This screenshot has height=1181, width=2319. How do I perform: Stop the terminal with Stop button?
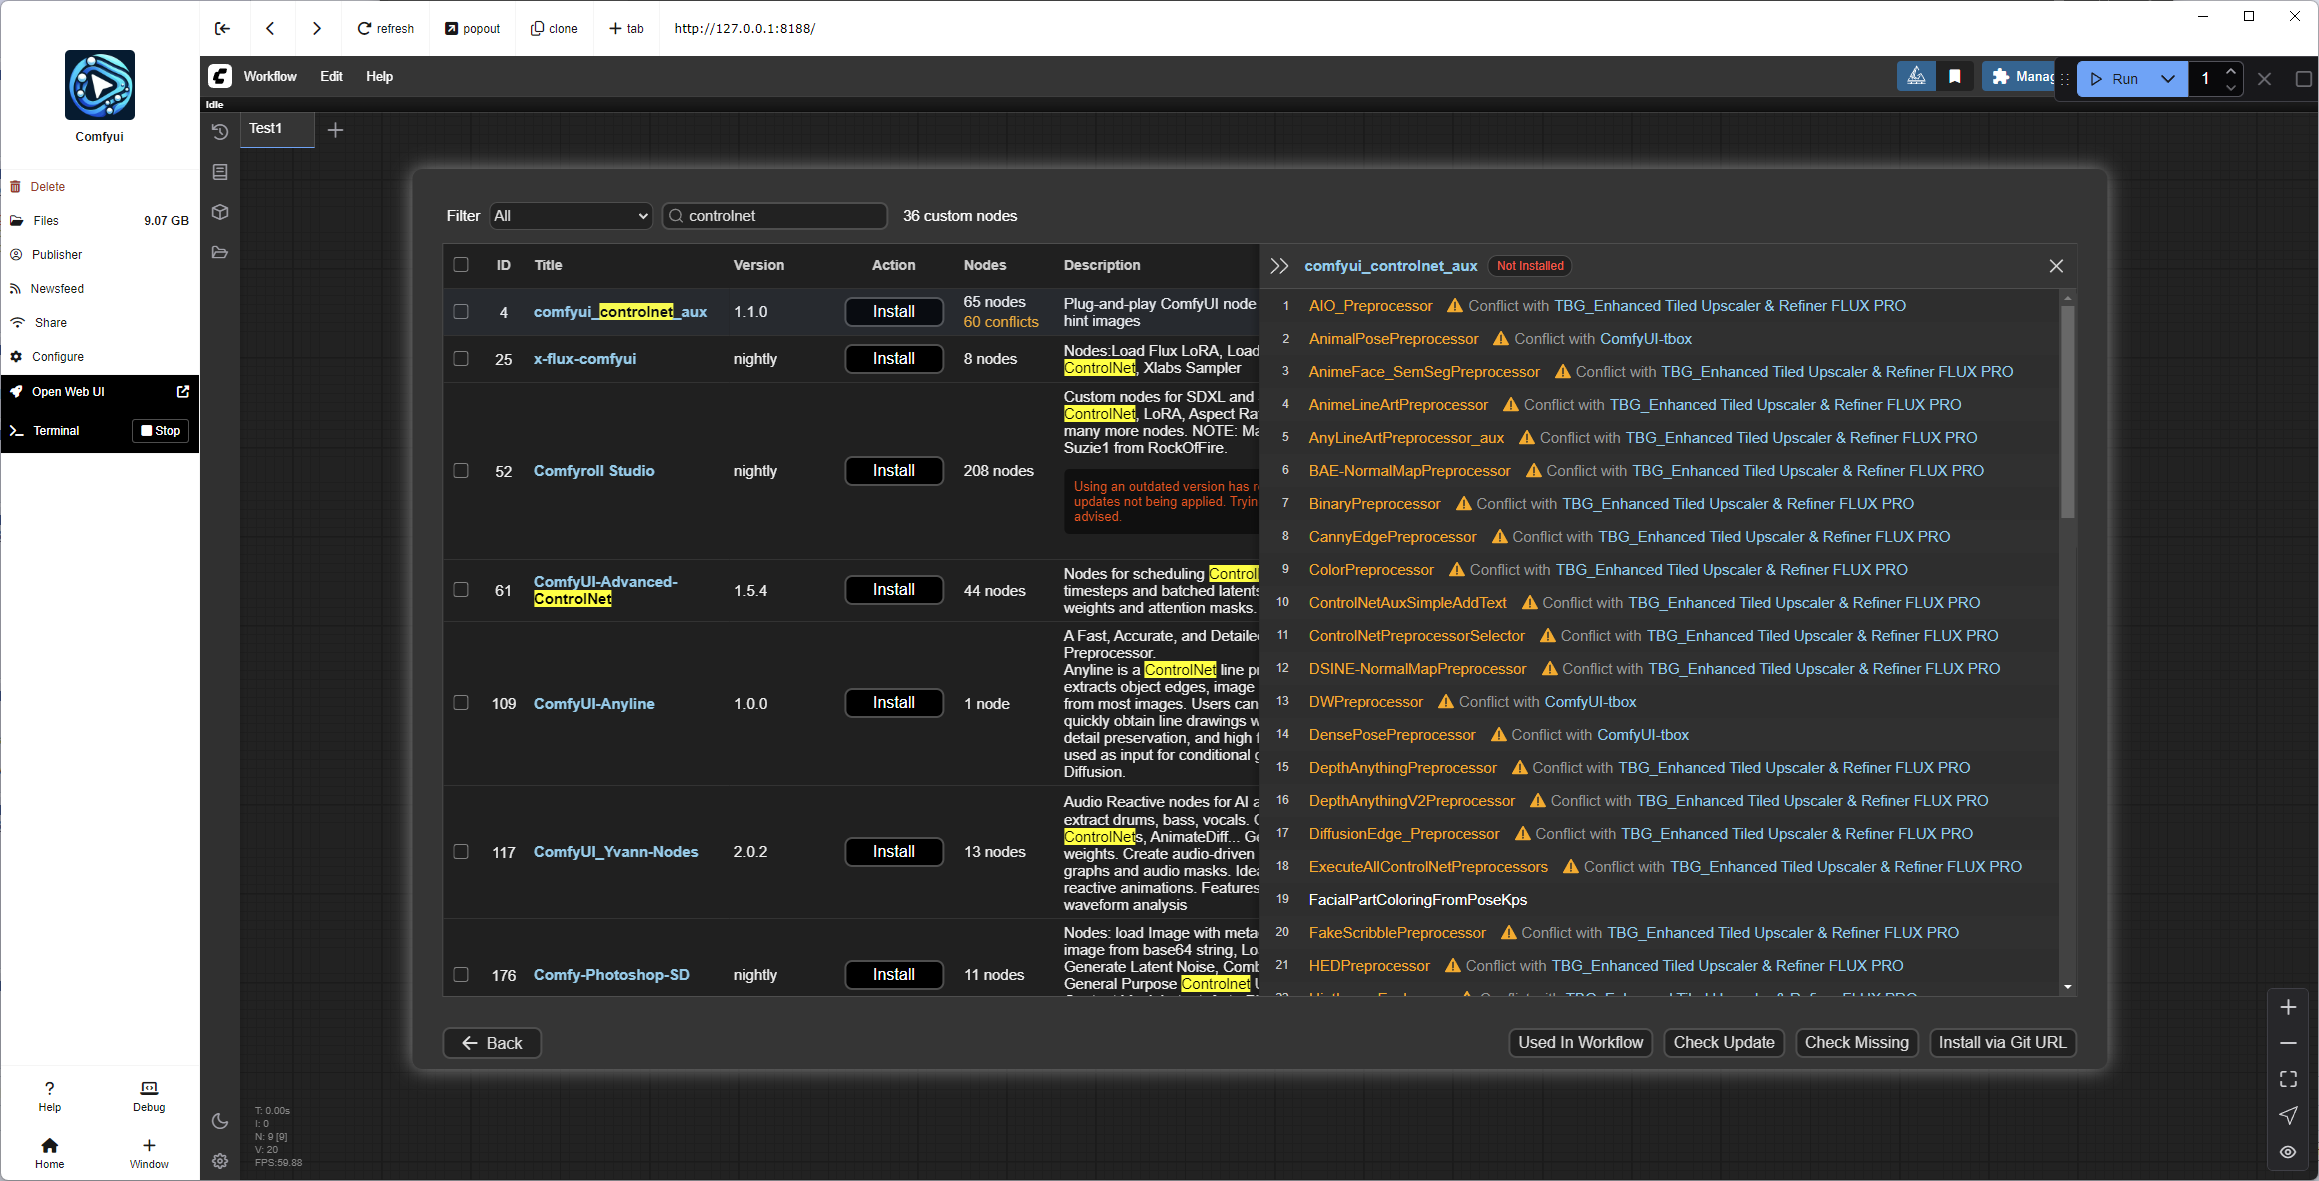tap(161, 431)
